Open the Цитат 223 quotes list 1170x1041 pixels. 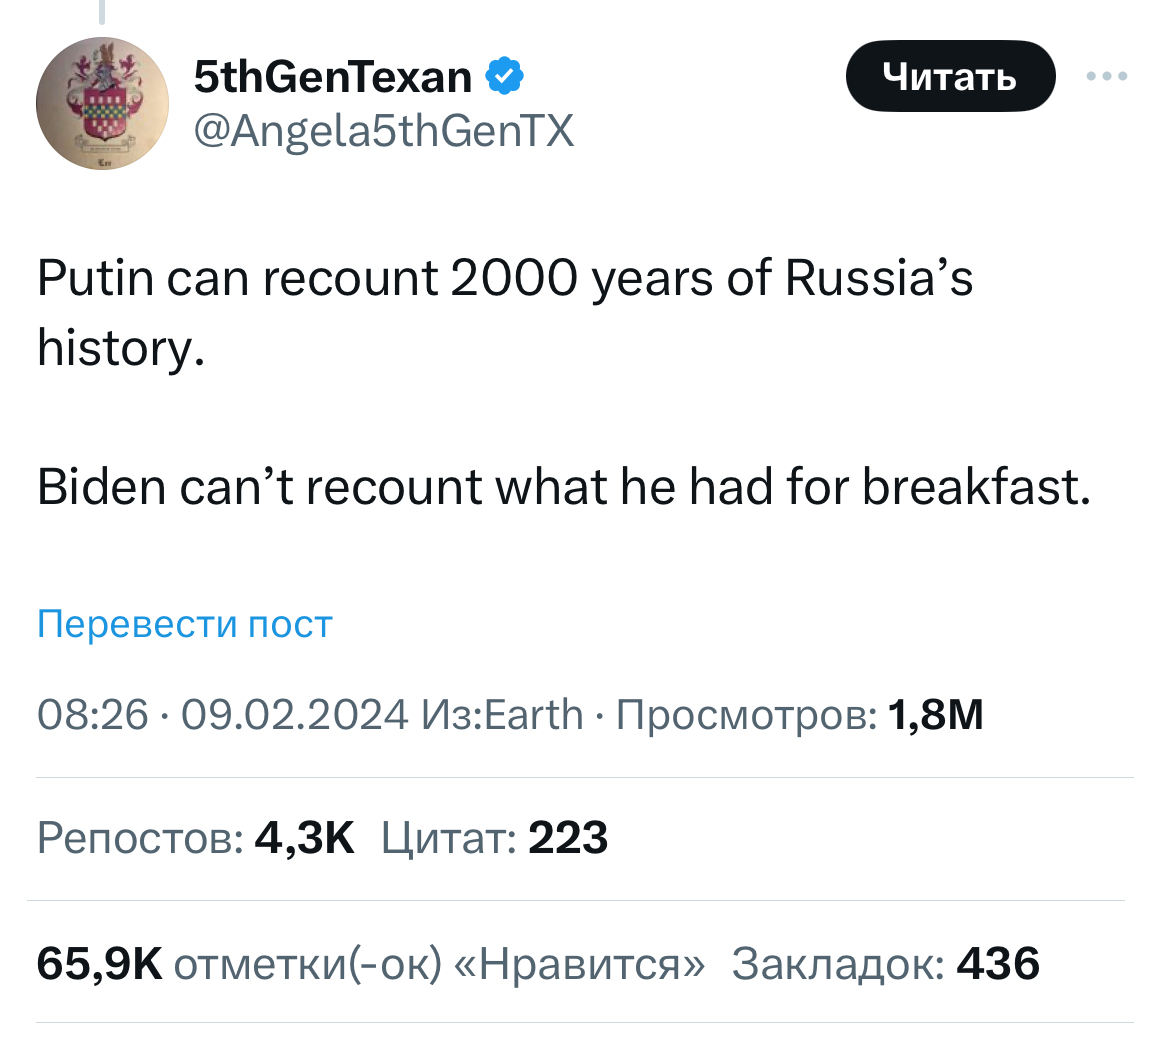tap(495, 838)
